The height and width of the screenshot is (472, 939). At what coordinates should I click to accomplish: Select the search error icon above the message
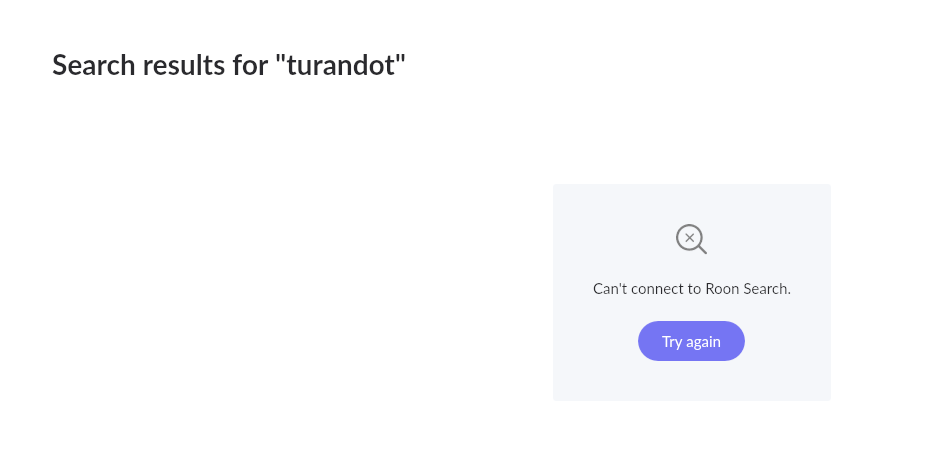[x=691, y=239]
